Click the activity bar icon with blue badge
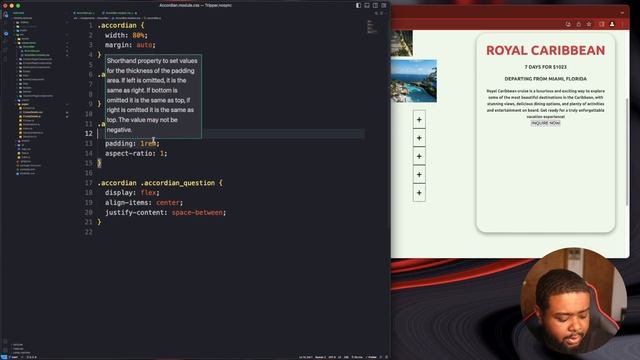Image resolution: width=640 pixels, height=360 pixels. tap(6, 33)
